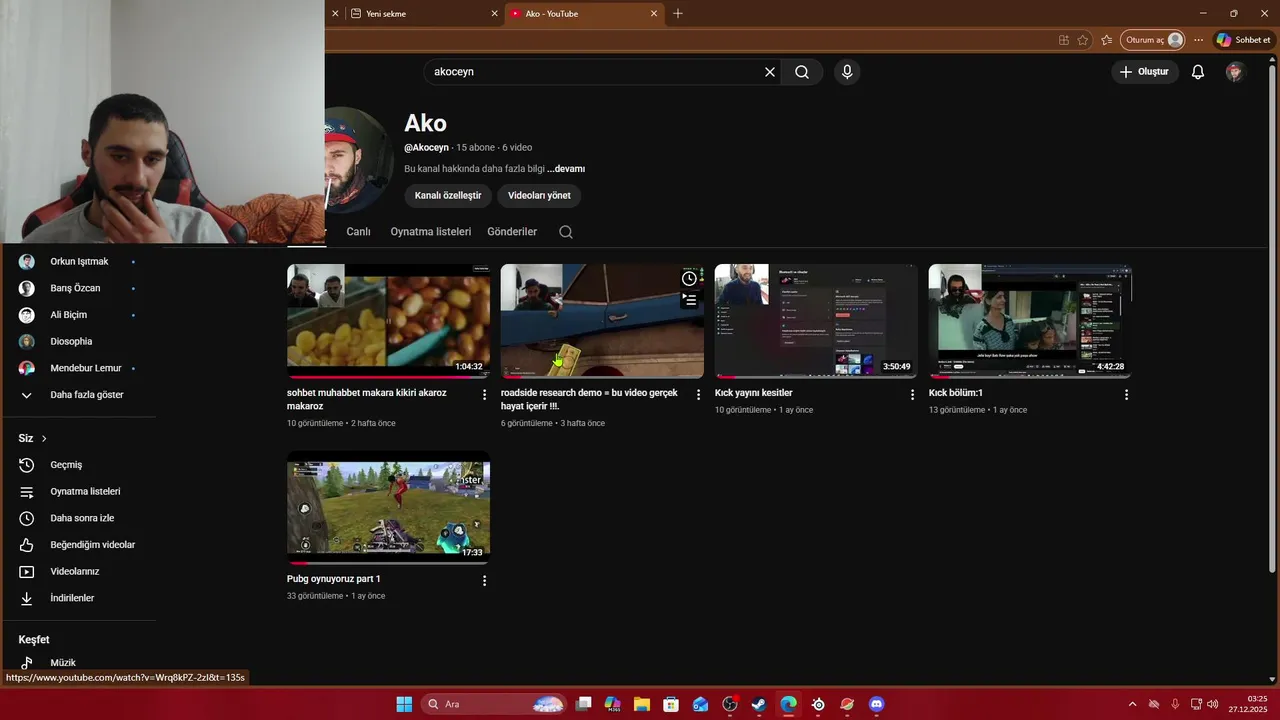The height and width of the screenshot is (720, 1280).
Task: Open Microsoft Store from the taskbar
Action: [x=671, y=704]
